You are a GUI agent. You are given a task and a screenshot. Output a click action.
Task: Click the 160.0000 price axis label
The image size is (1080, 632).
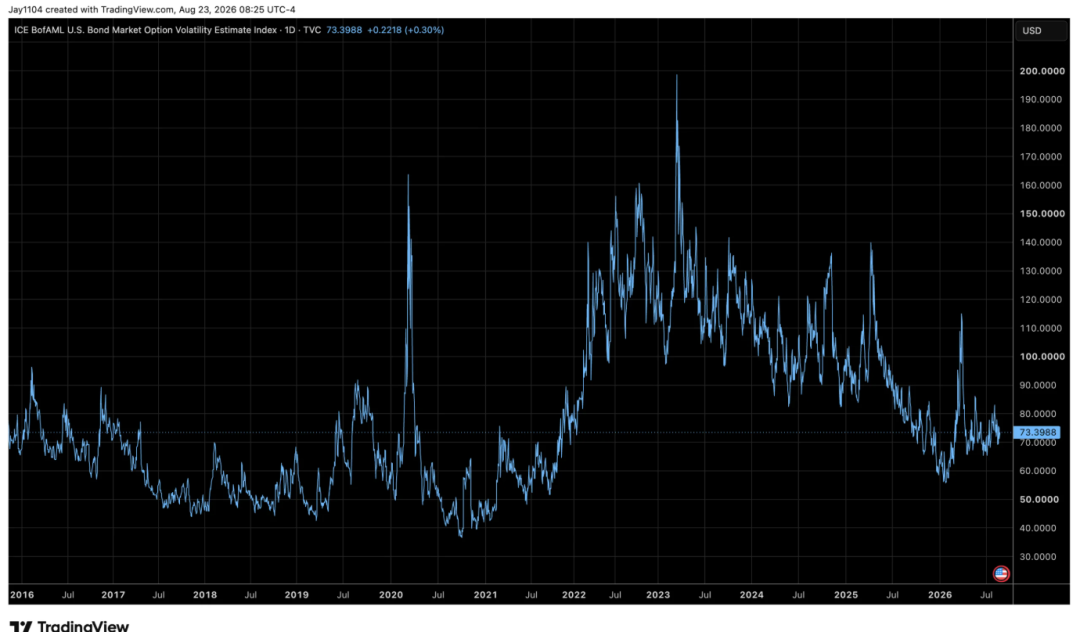tap(1041, 185)
